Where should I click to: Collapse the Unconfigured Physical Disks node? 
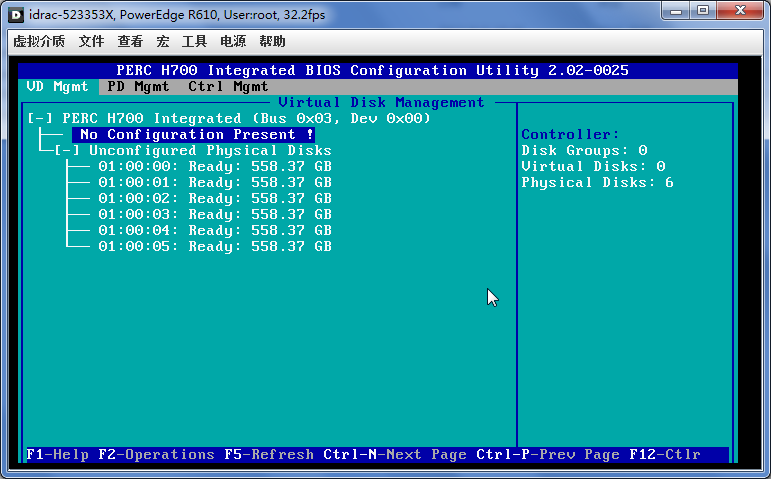pyautogui.click(x=67, y=151)
